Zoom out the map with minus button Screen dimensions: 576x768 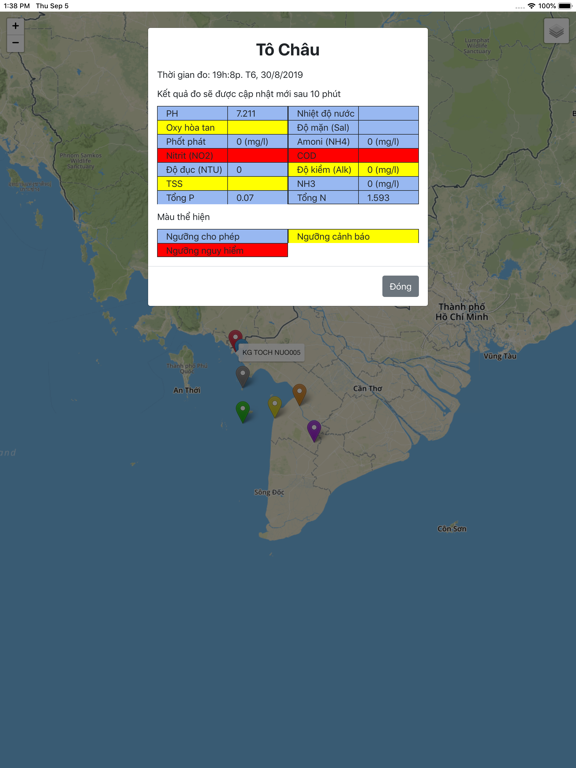tap(15, 43)
